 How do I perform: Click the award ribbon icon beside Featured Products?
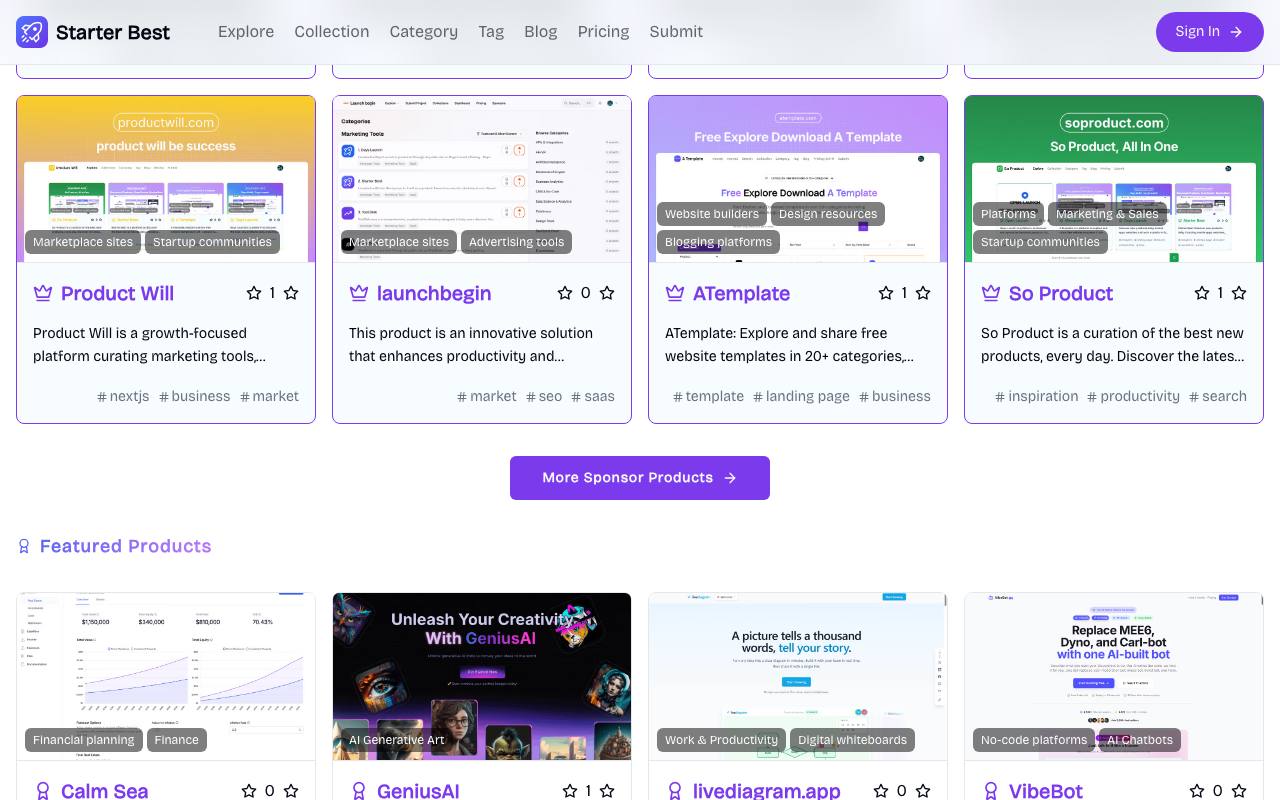click(24, 546)
